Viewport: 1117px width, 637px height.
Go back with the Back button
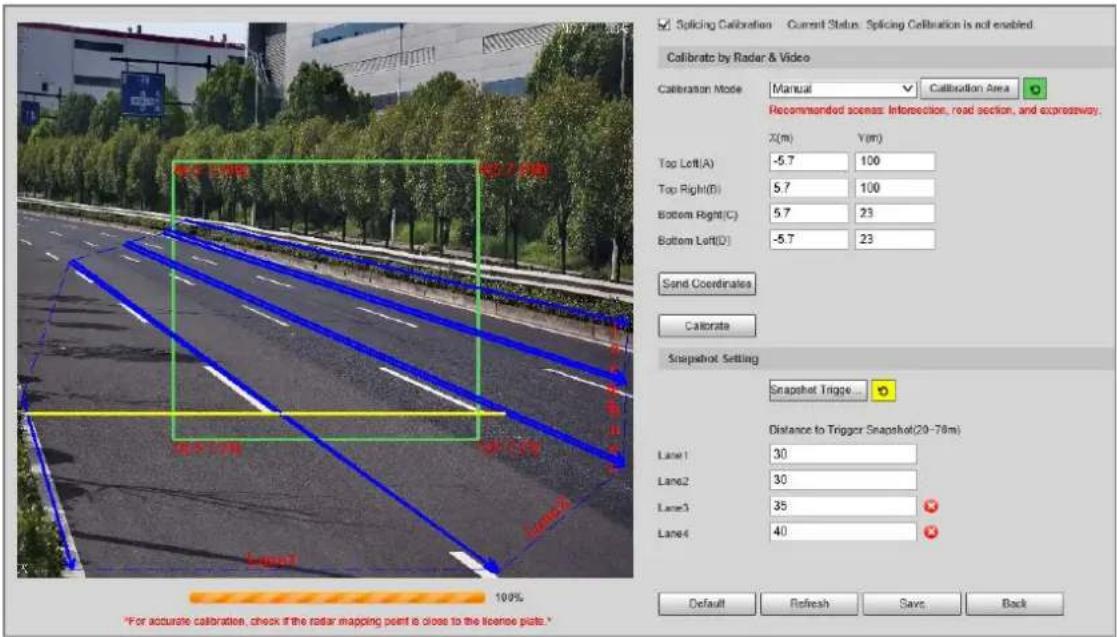coord(1014,604)
